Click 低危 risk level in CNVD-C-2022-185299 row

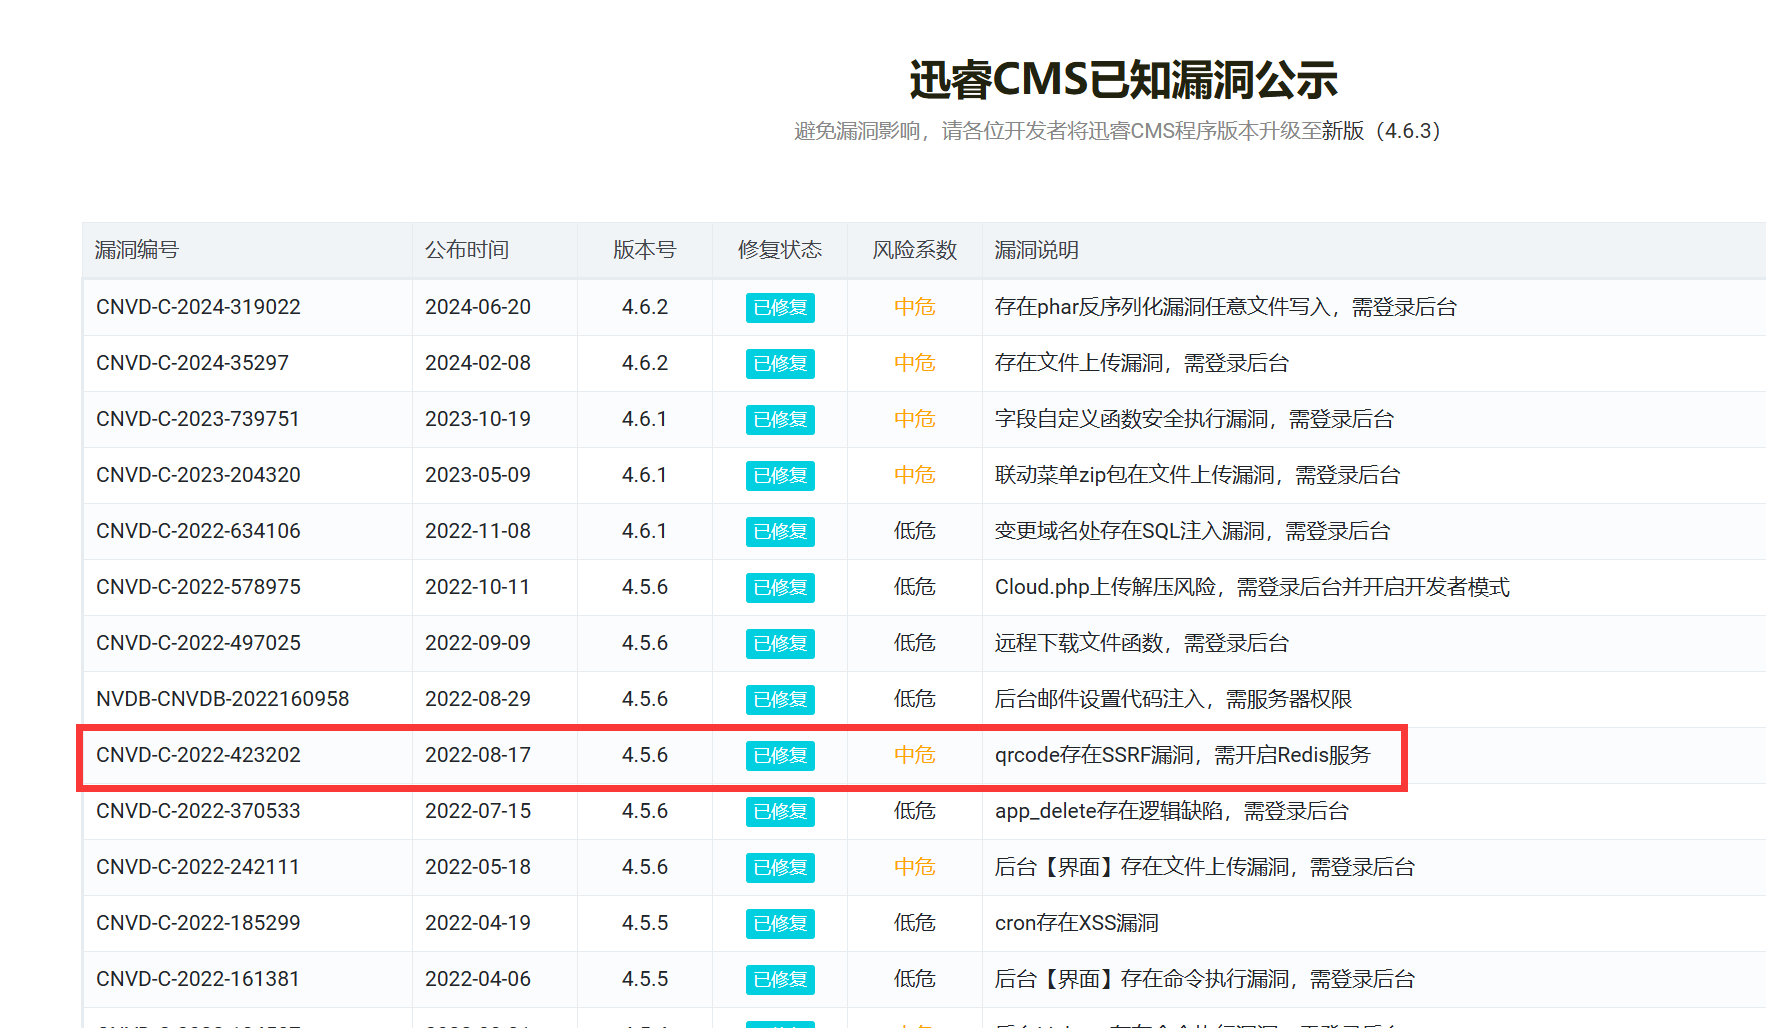click(x=915, y=923)
